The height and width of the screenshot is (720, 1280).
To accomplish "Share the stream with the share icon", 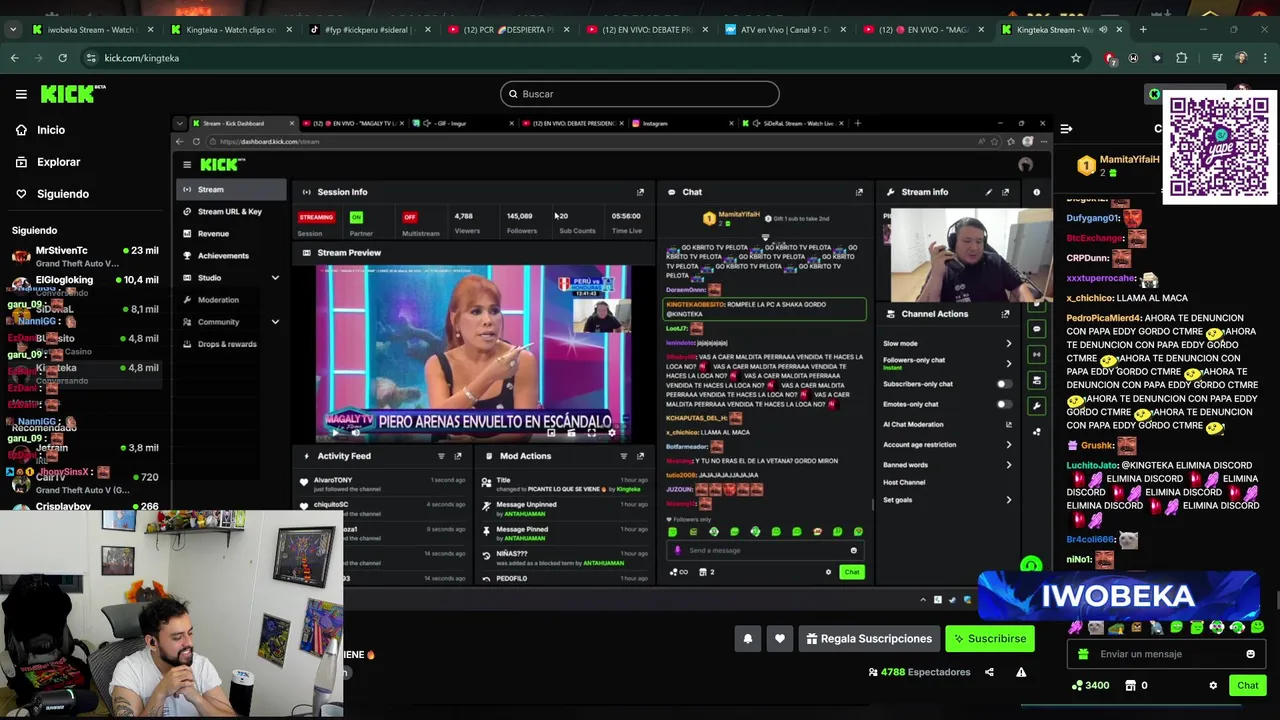I will (989, 672).
